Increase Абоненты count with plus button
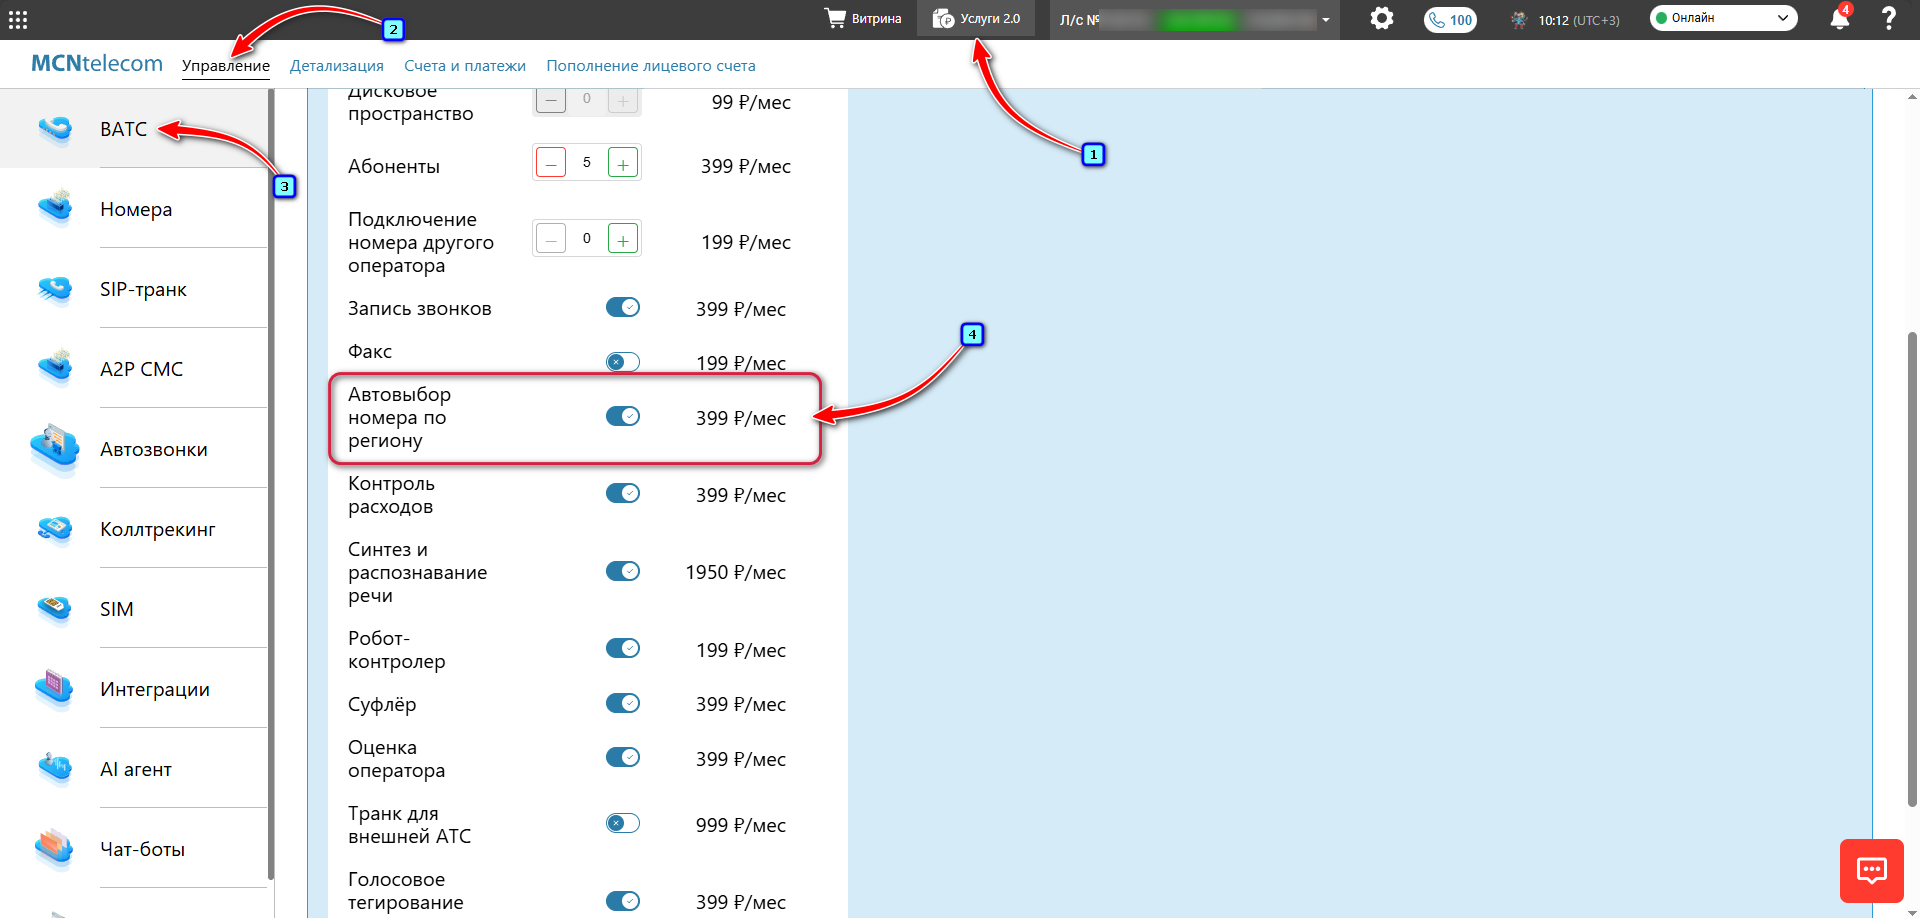Screen dimensions: 1920x918 click(622, 163)
